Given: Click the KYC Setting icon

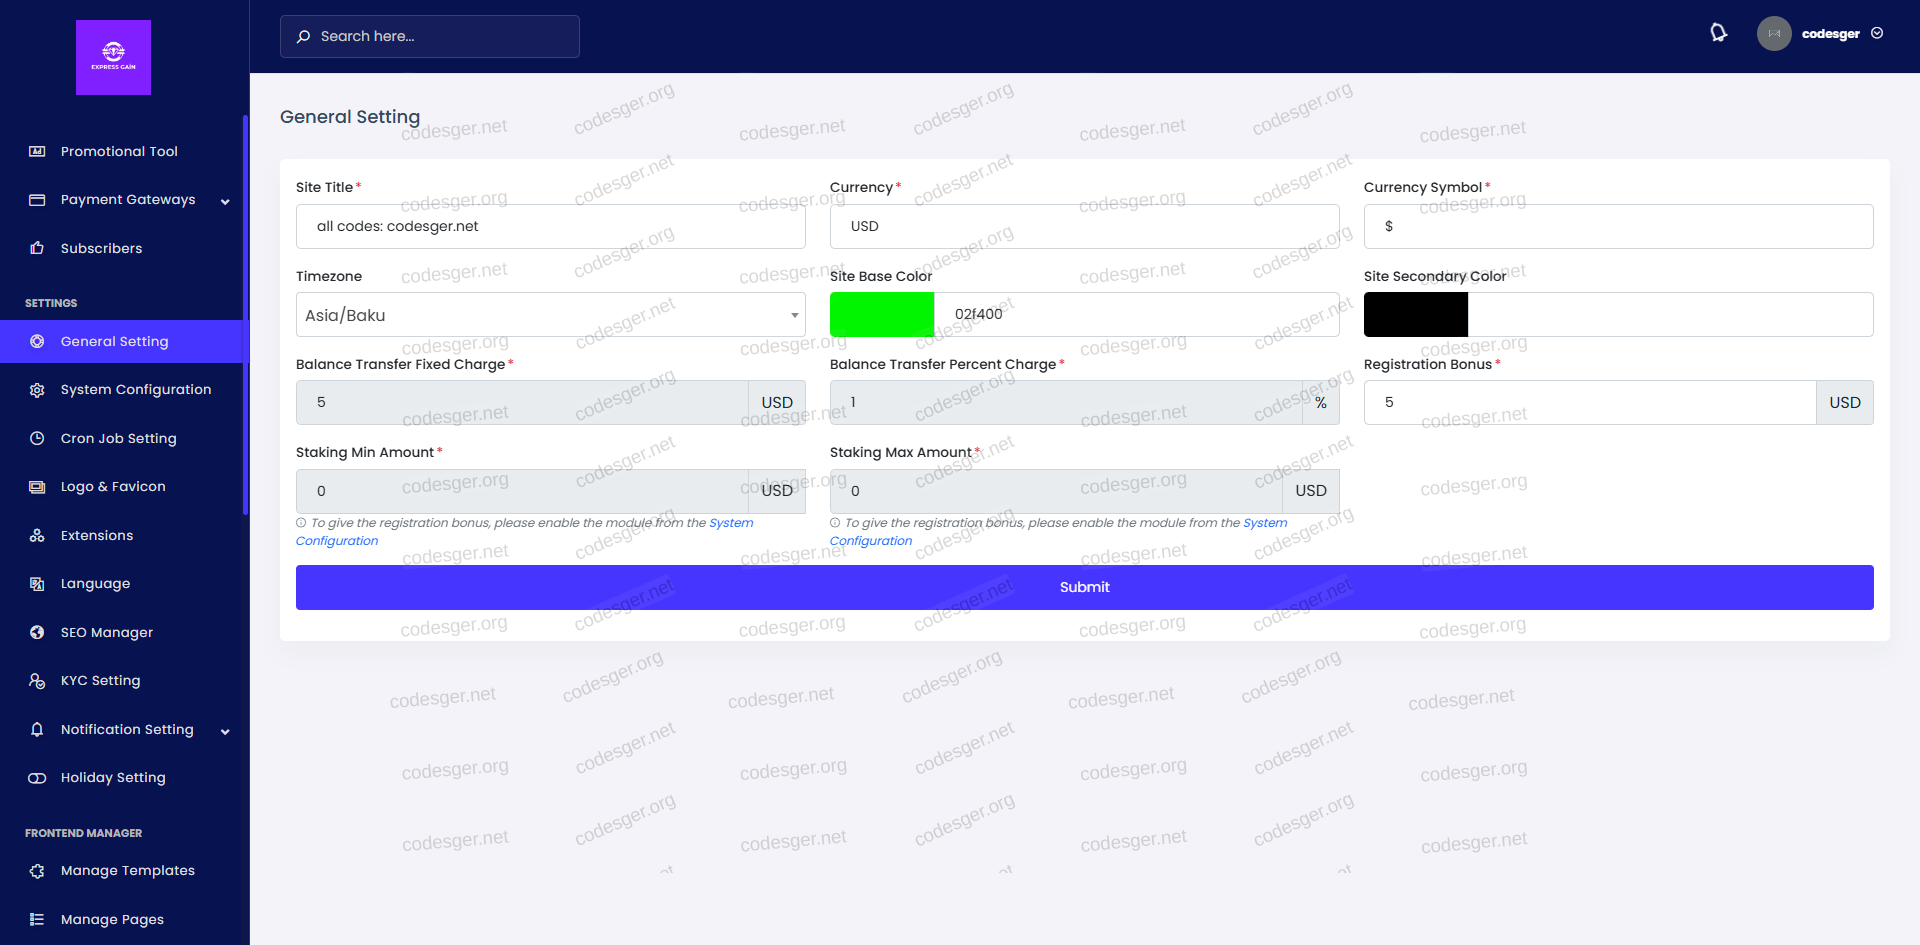Looking at the screenshot, I should pyautogui.click(x=37, y=681).
